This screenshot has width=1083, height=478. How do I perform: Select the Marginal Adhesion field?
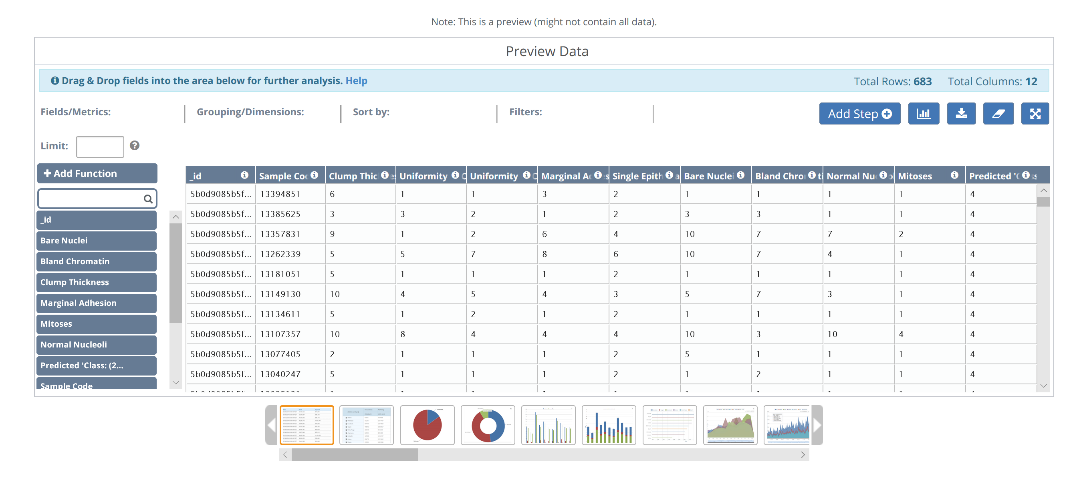click(97, 303)
